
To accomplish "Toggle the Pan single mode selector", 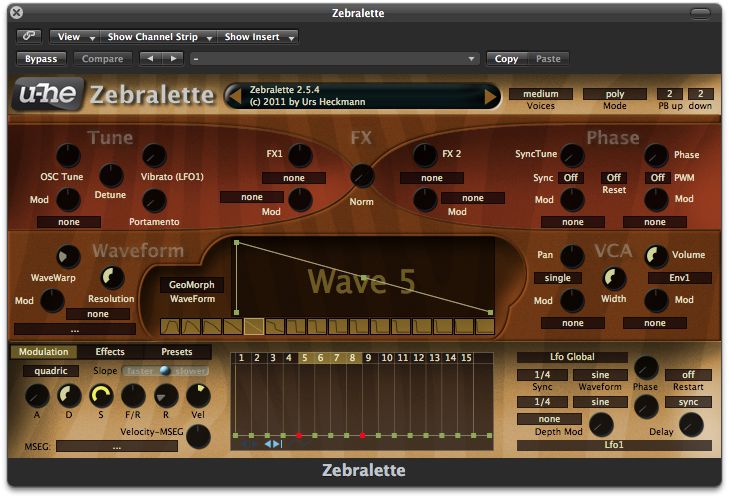I will point(557,278).
